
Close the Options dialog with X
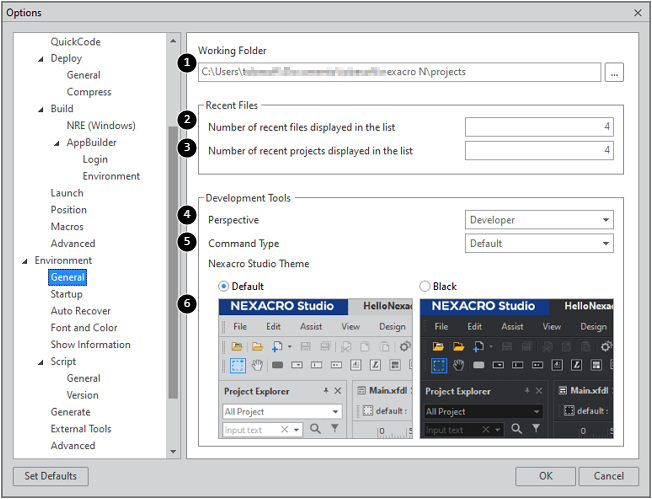[x=637, y=12]
